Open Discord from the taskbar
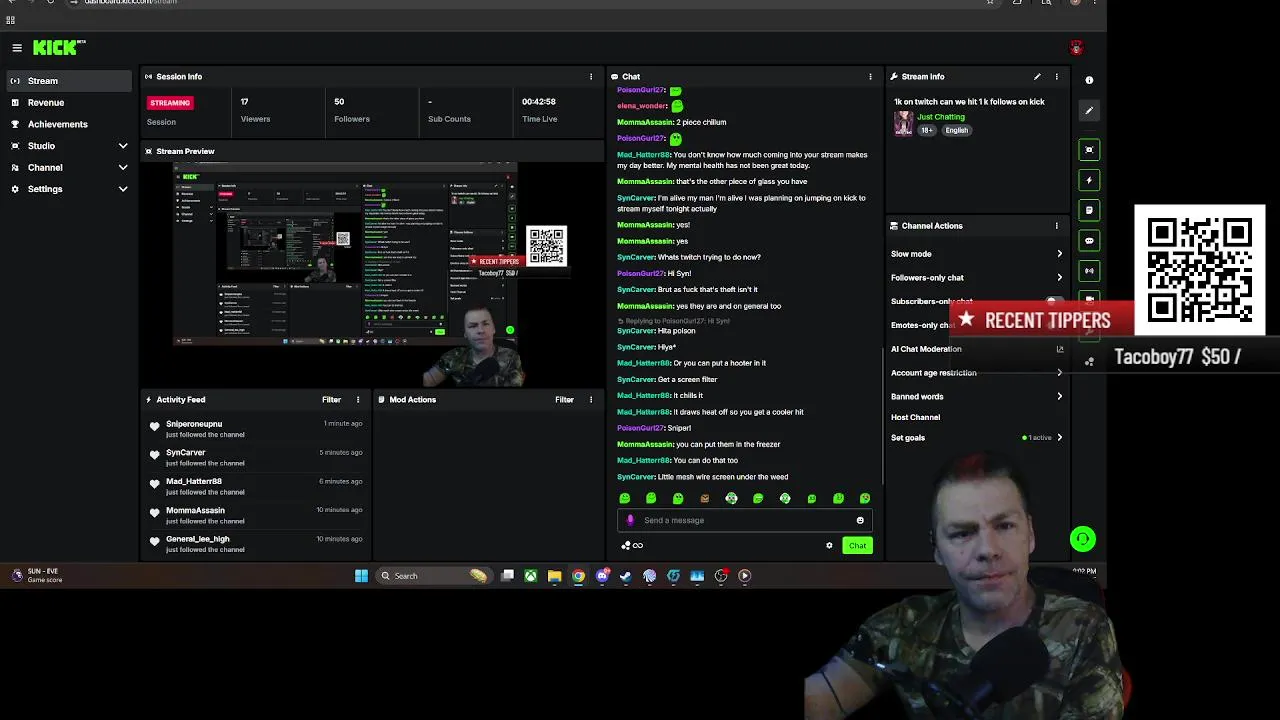 pos(602,576)
